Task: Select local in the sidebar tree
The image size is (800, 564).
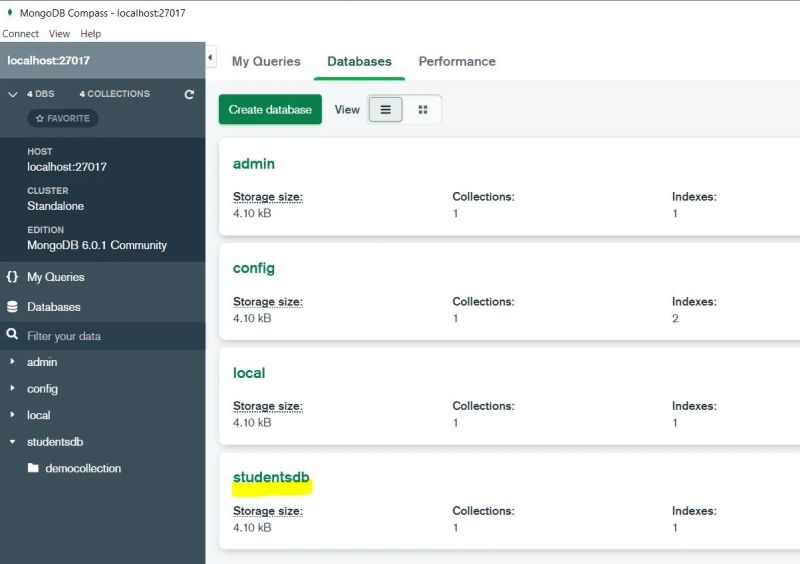Action: click(38, 415)
